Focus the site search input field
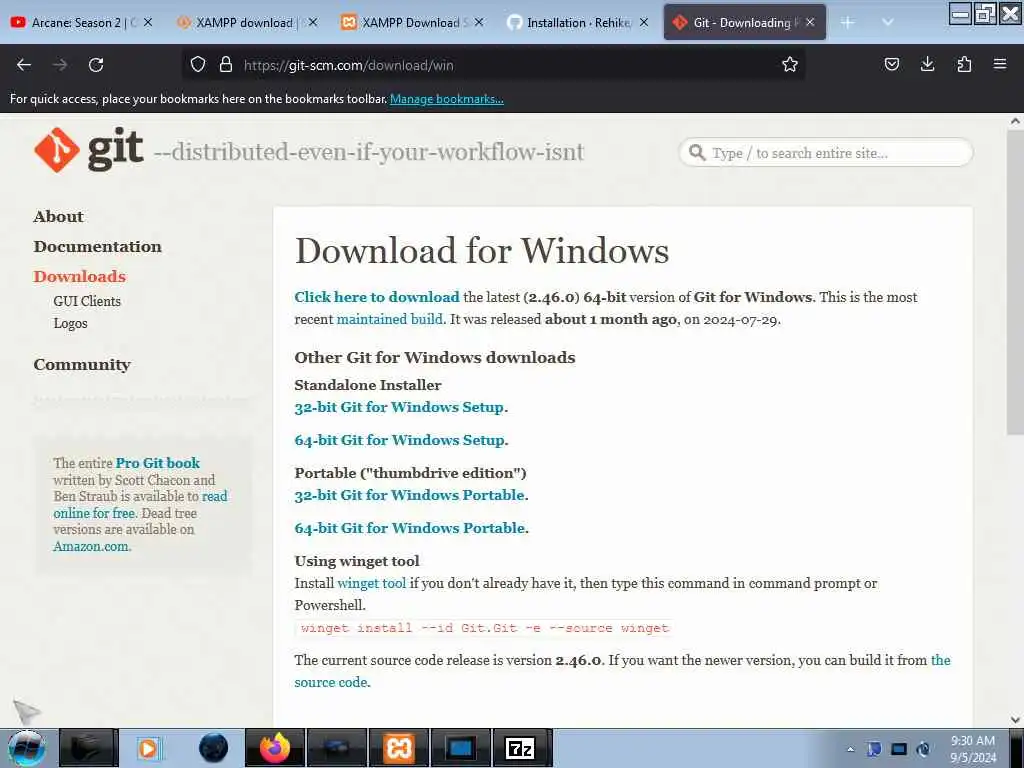1024x768 pixels. point(826,153)
